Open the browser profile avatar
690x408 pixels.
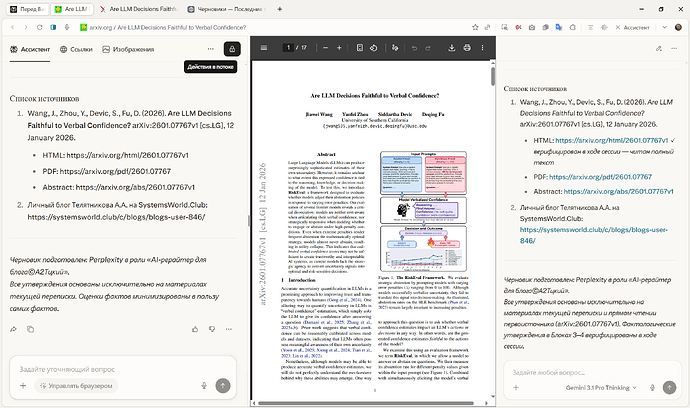(679, 27)
